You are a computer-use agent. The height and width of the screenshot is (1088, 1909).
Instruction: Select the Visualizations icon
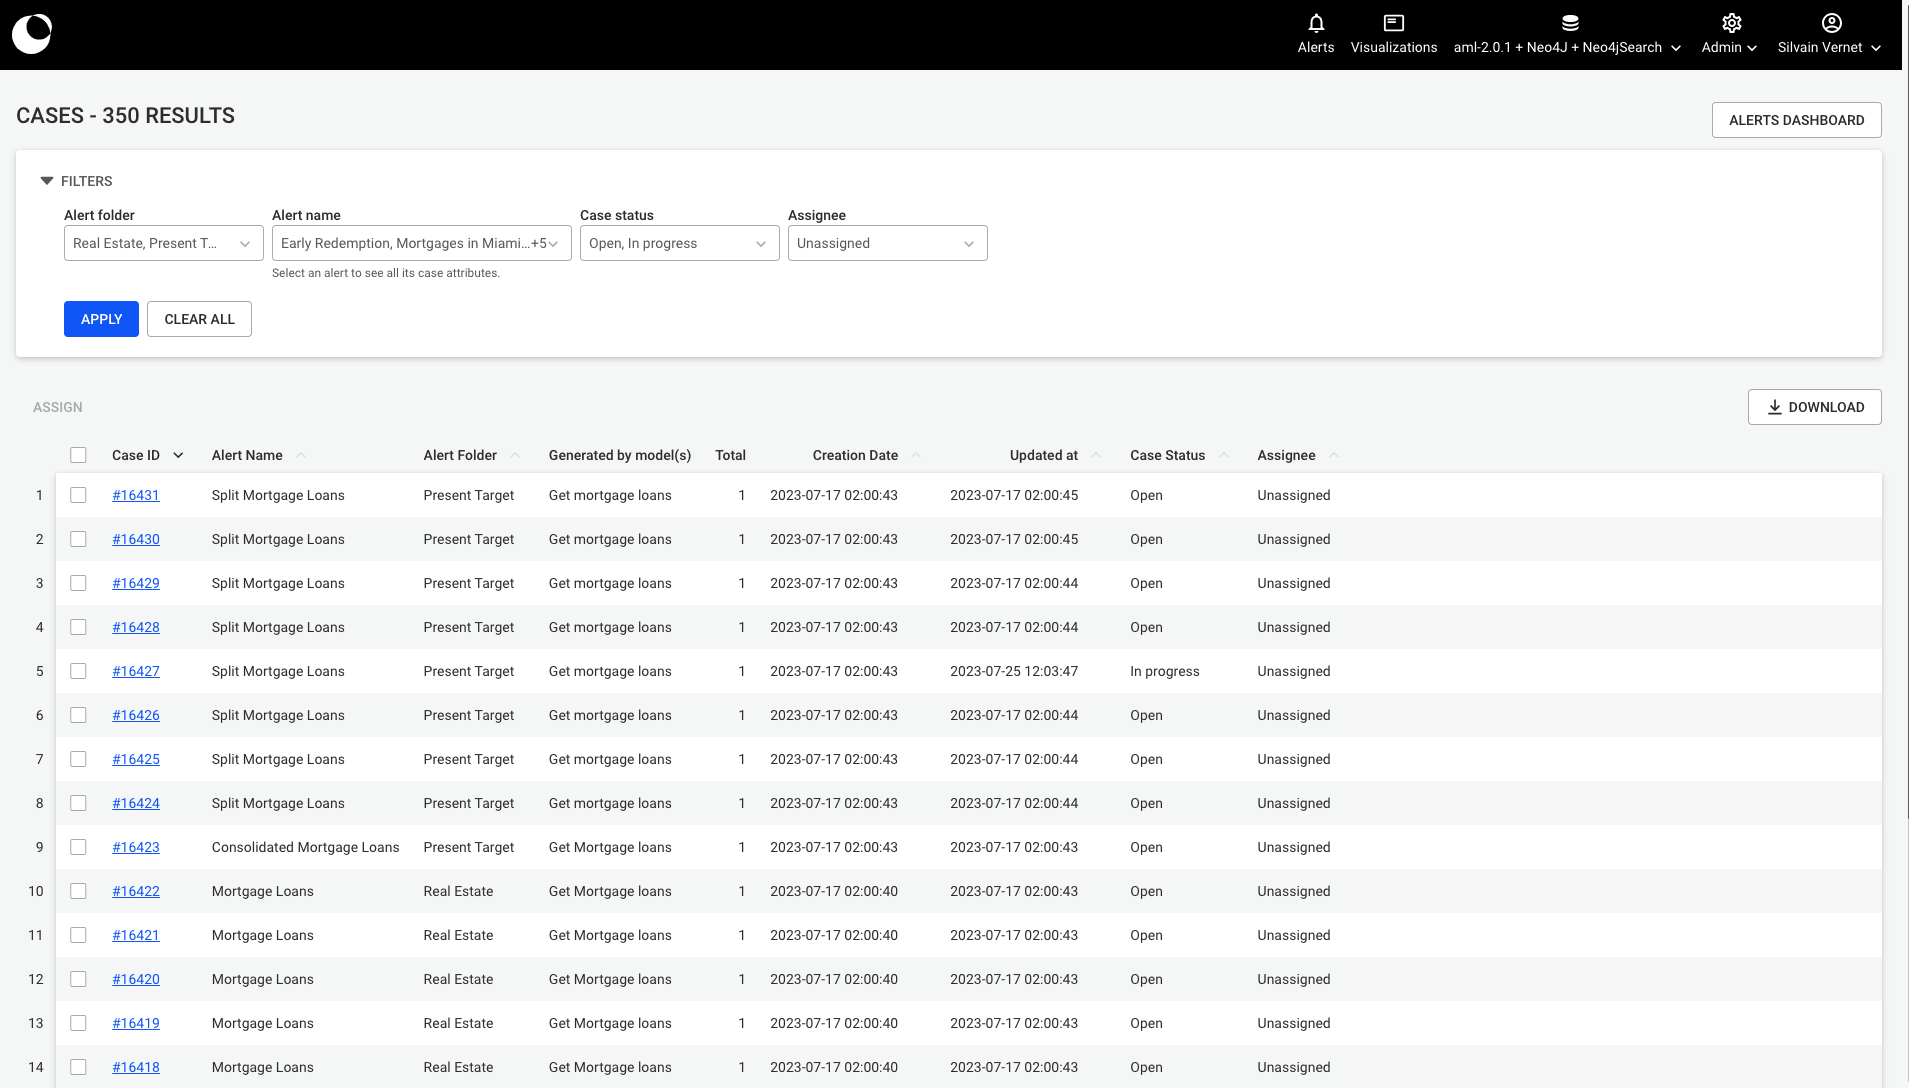[x=1393, y=23]
